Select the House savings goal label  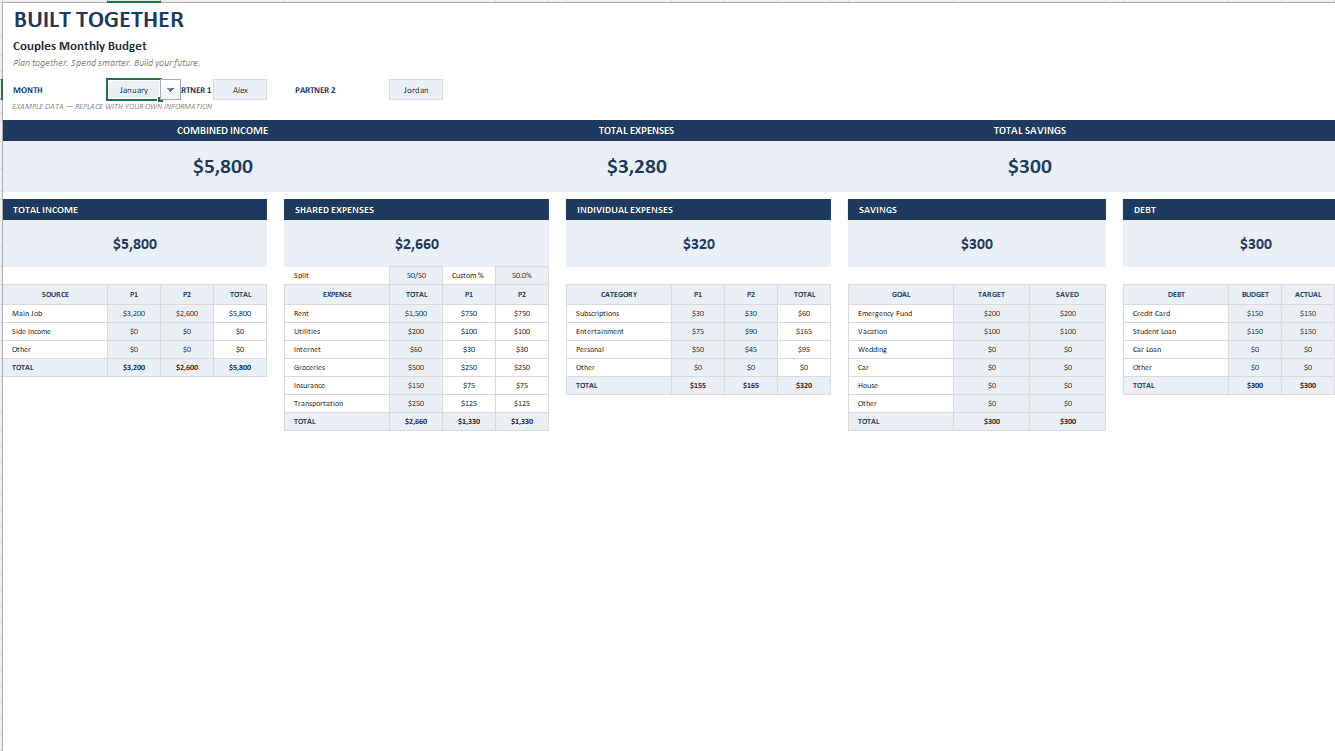pos(901,386)
